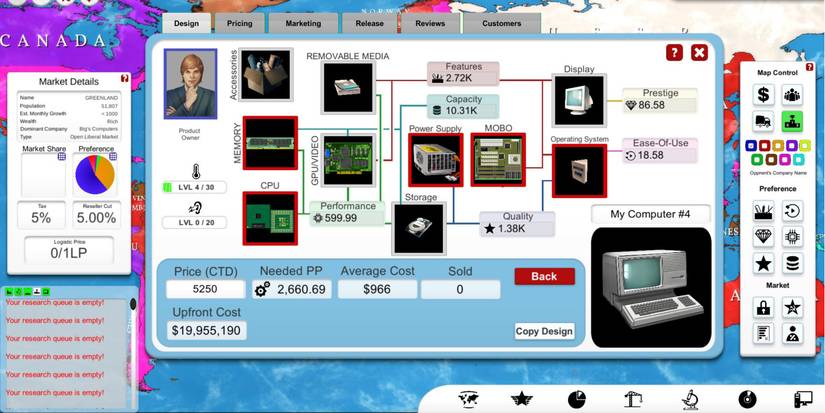Choose the MOBO motherboard component

[498, 160]
